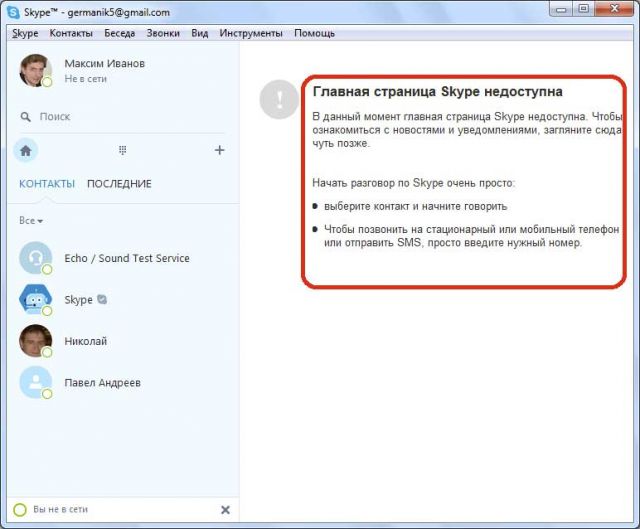
Task: Open the Инструменты menu
Action: [x=251, y=33]
